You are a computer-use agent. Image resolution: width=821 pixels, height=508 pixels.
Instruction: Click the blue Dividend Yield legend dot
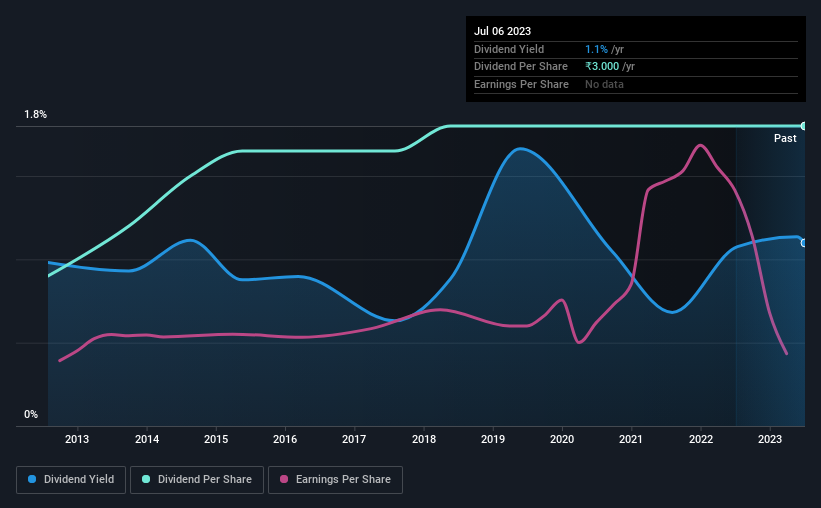point(32,479)
